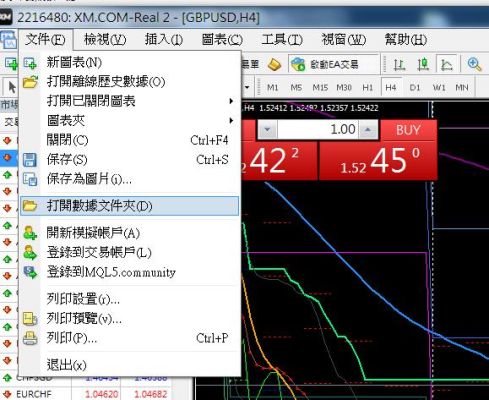The image size is (489, 400).
Task: Click the BUY button
Action: [408, 130]
